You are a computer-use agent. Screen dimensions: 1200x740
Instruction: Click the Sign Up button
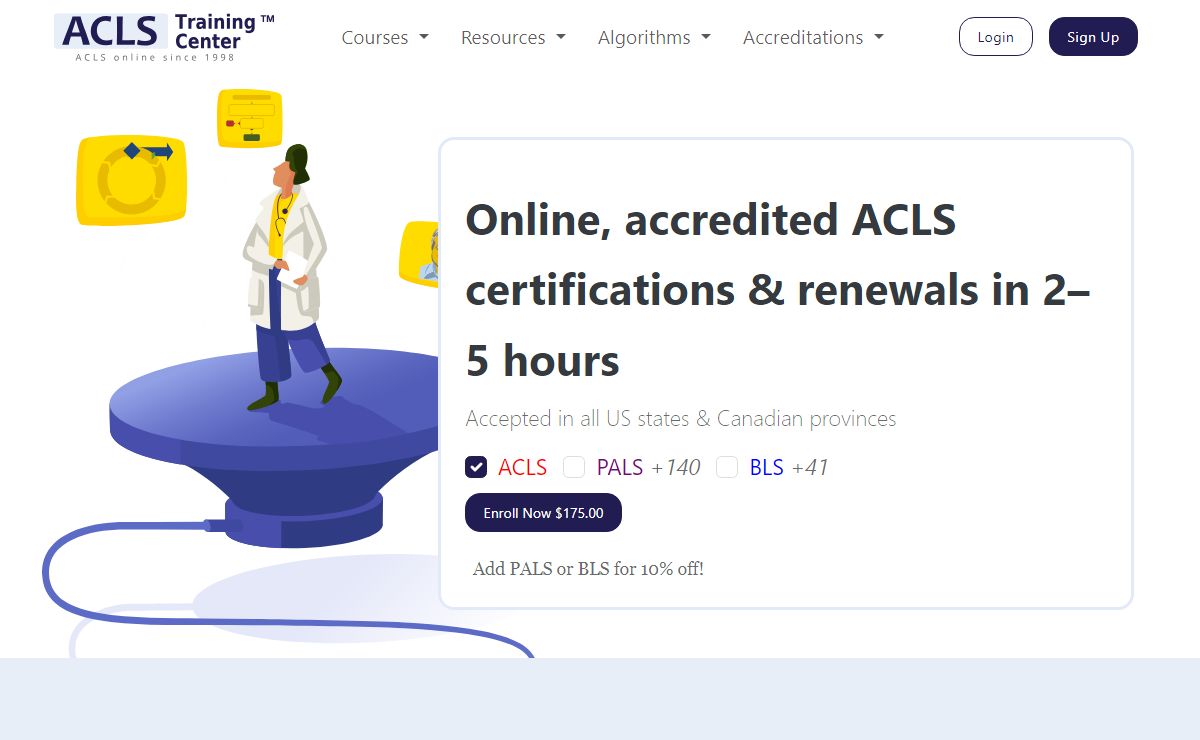(1093, 37)
